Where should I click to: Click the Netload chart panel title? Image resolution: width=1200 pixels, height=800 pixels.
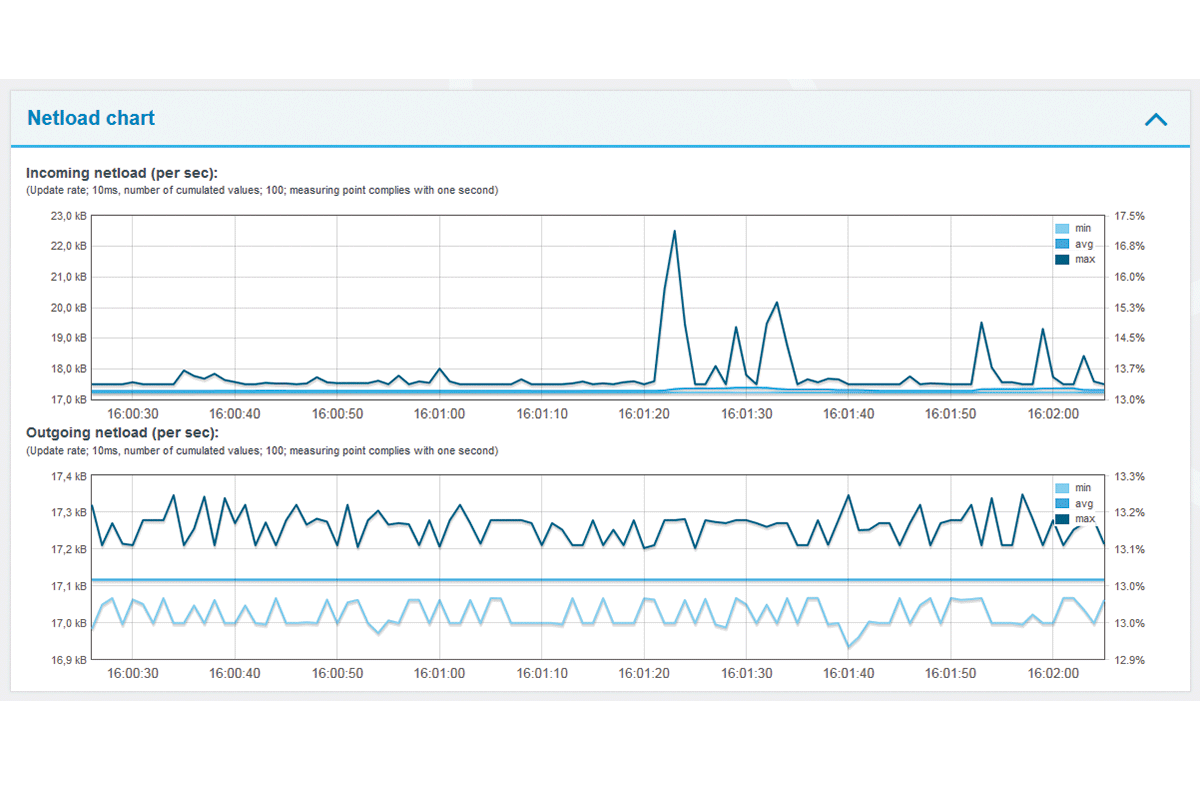tap(91, 118)
